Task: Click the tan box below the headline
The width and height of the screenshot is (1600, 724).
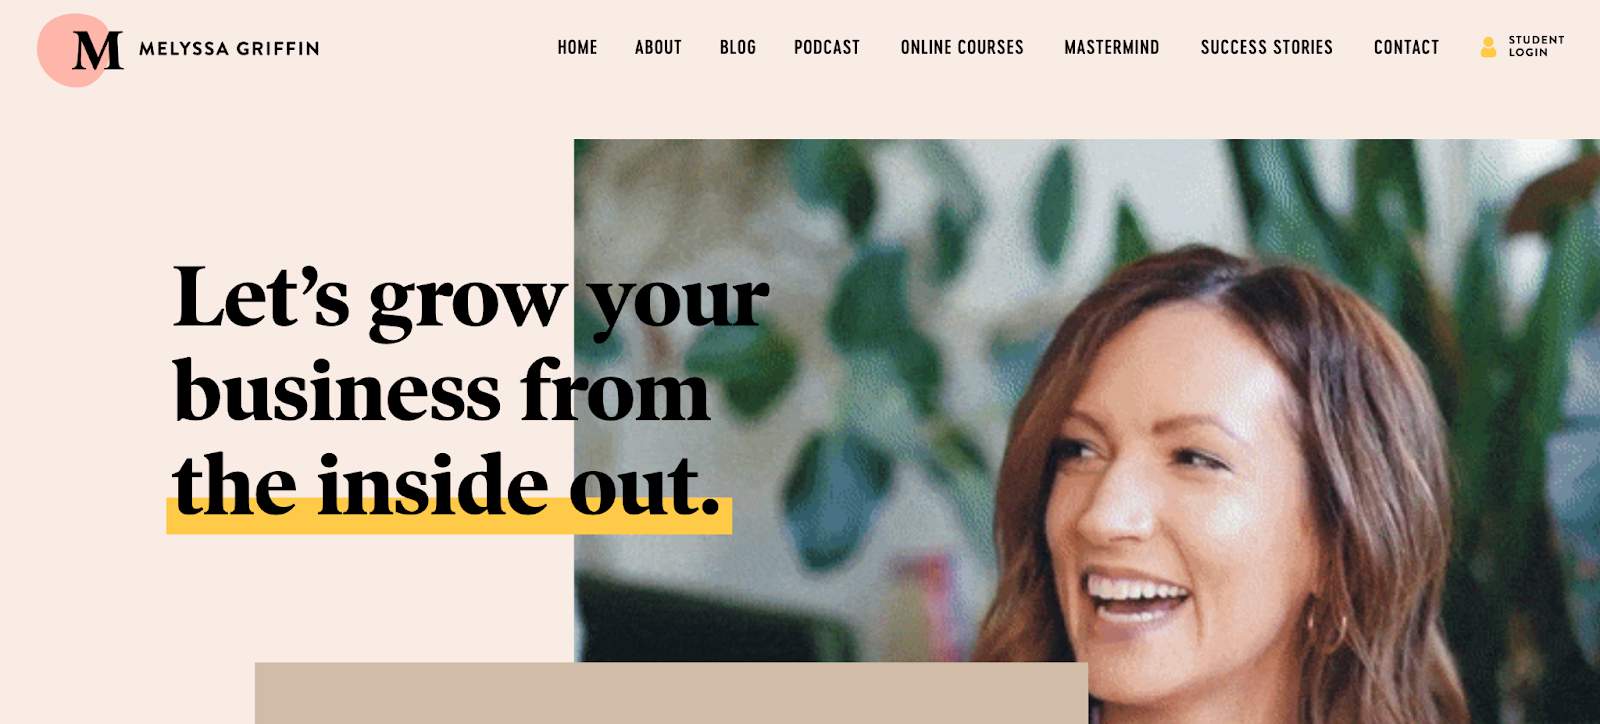Action: (x=671, y=693)
